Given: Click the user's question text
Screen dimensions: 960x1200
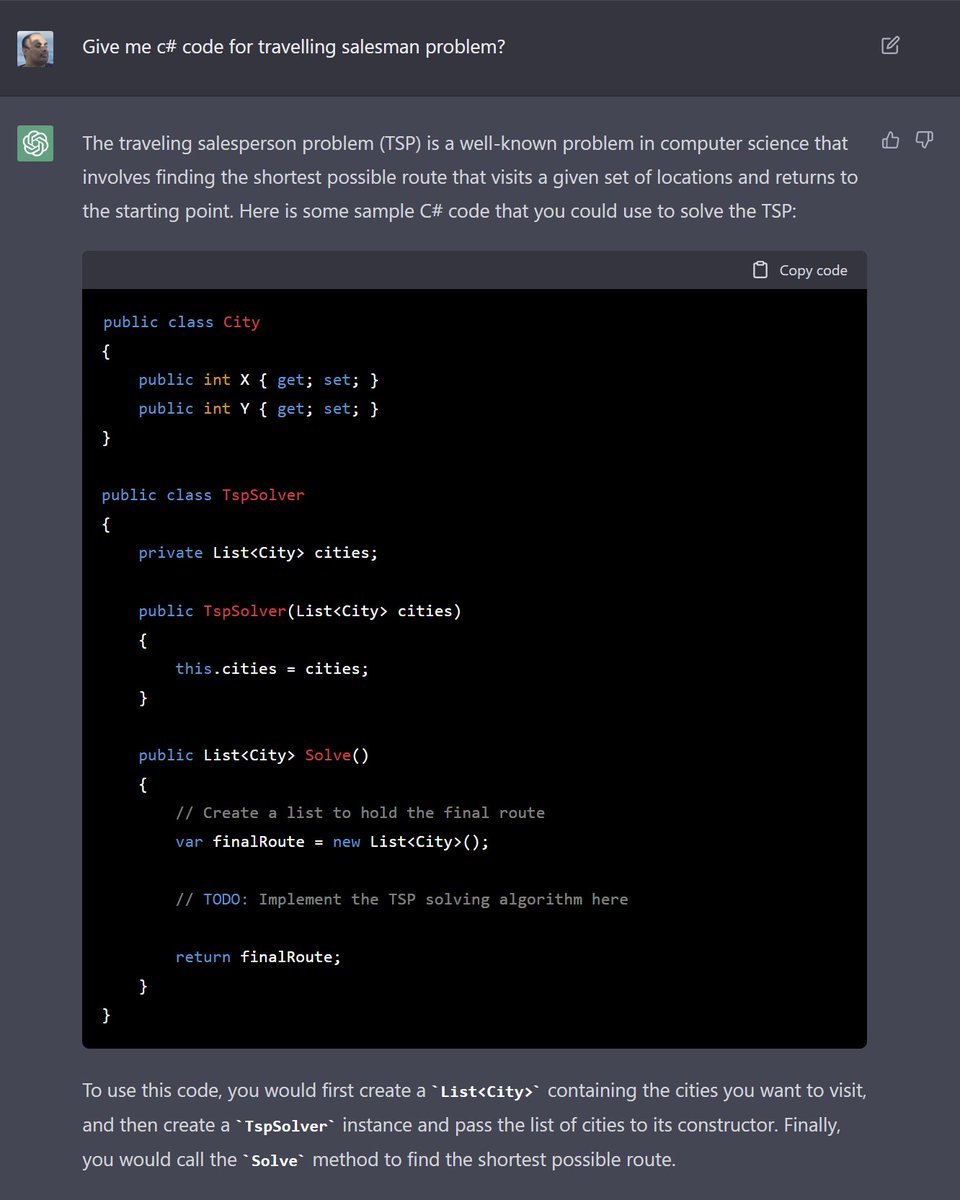Looking at the screenshot, I should click(x=294, y=46).
